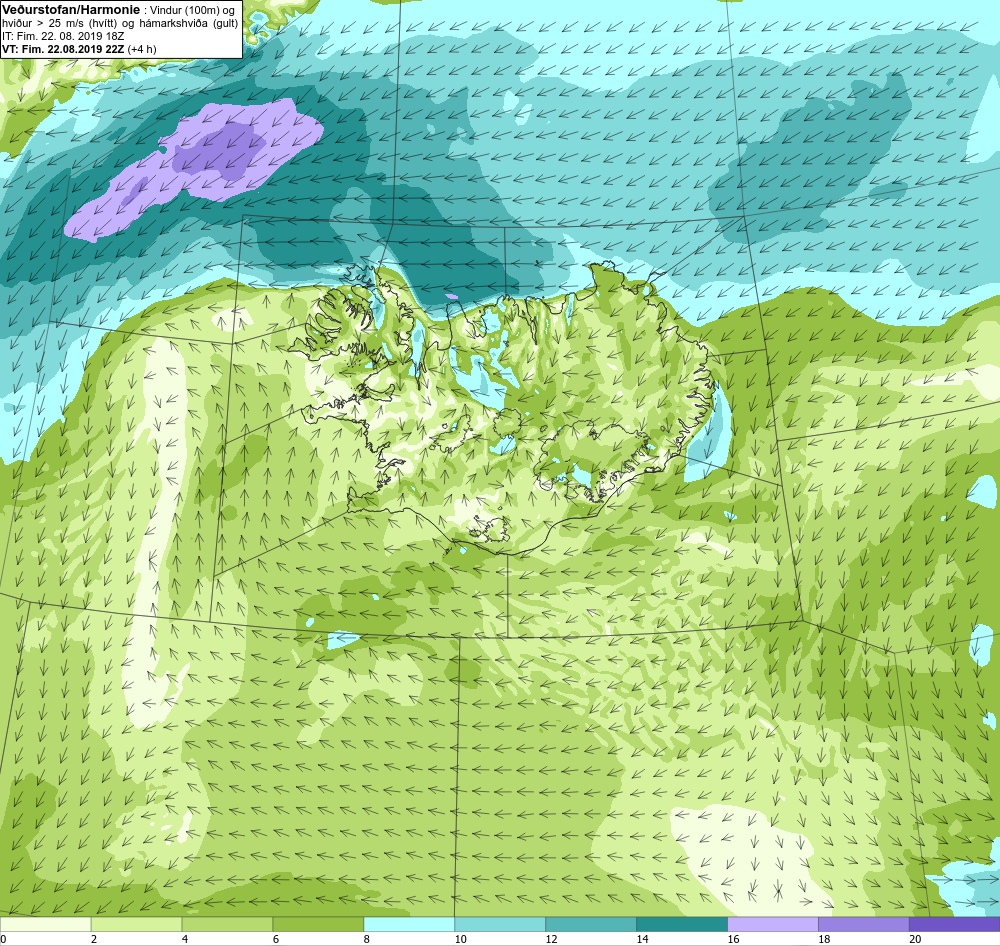Click the 14-16 m/s dark teal swatch
Image resolution: width=1000 pixels, height=946 pixels.
tap(681, 924)
